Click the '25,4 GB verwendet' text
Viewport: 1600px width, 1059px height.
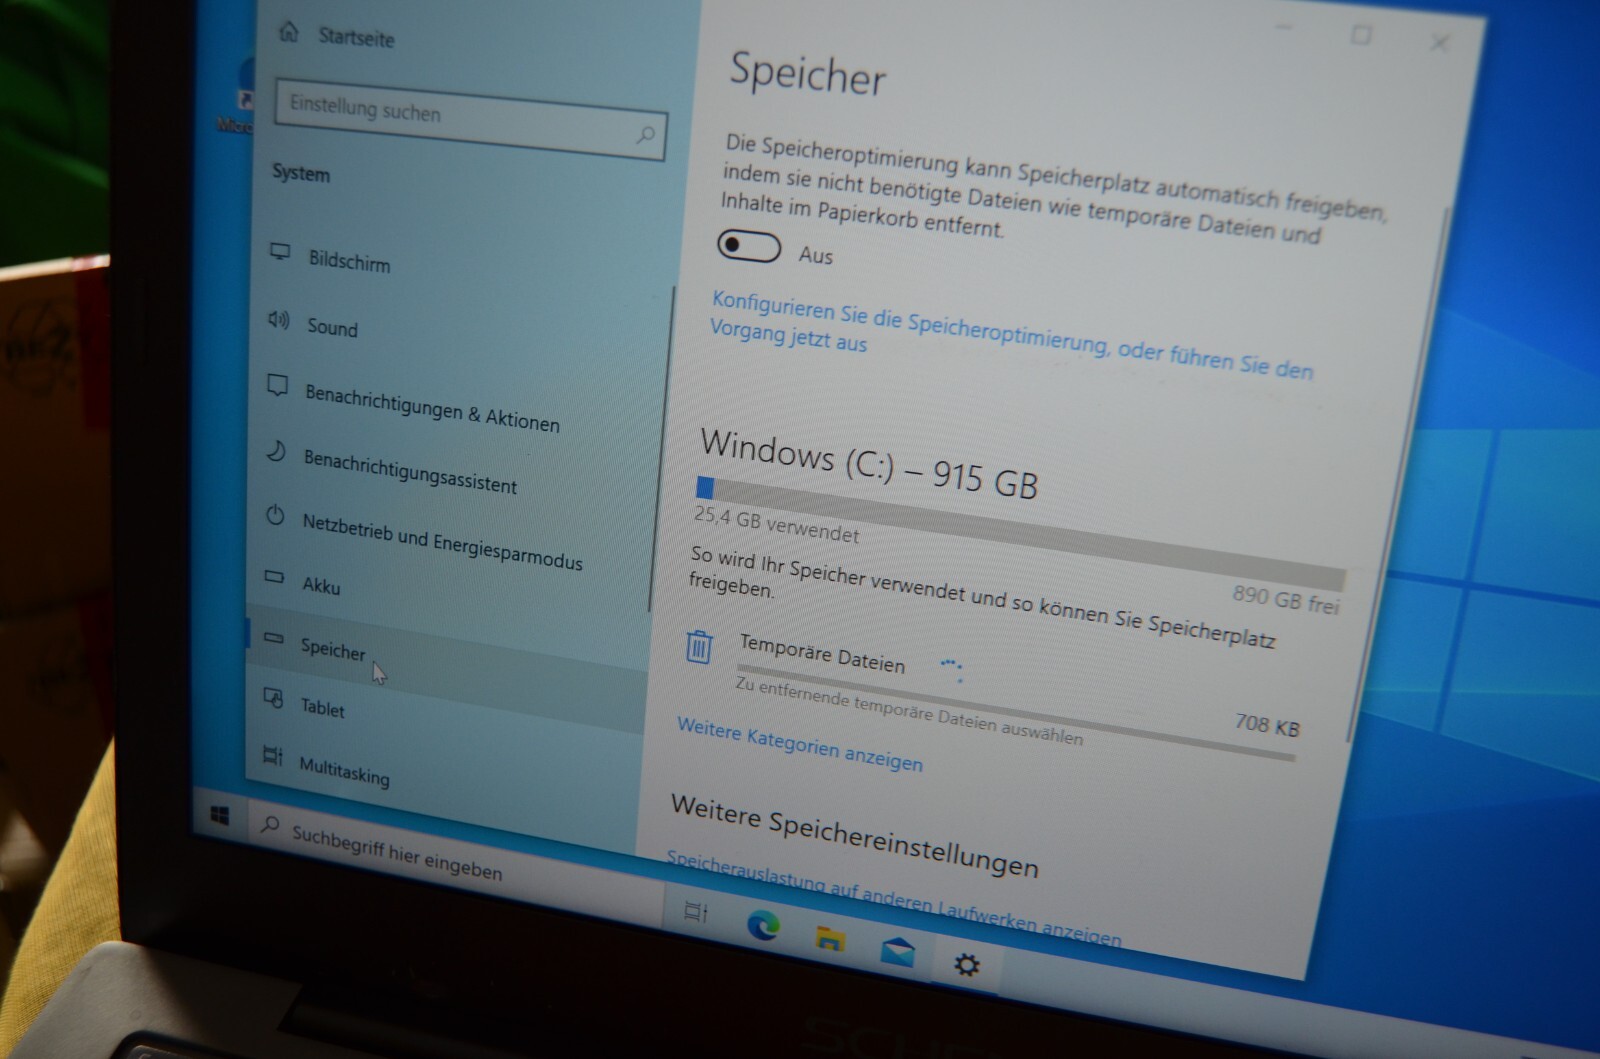(776, 525)
